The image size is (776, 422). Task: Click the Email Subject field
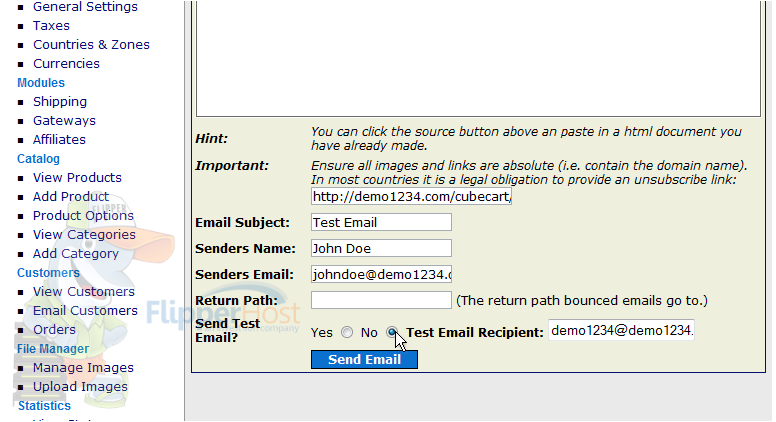[x=381, y=222]
